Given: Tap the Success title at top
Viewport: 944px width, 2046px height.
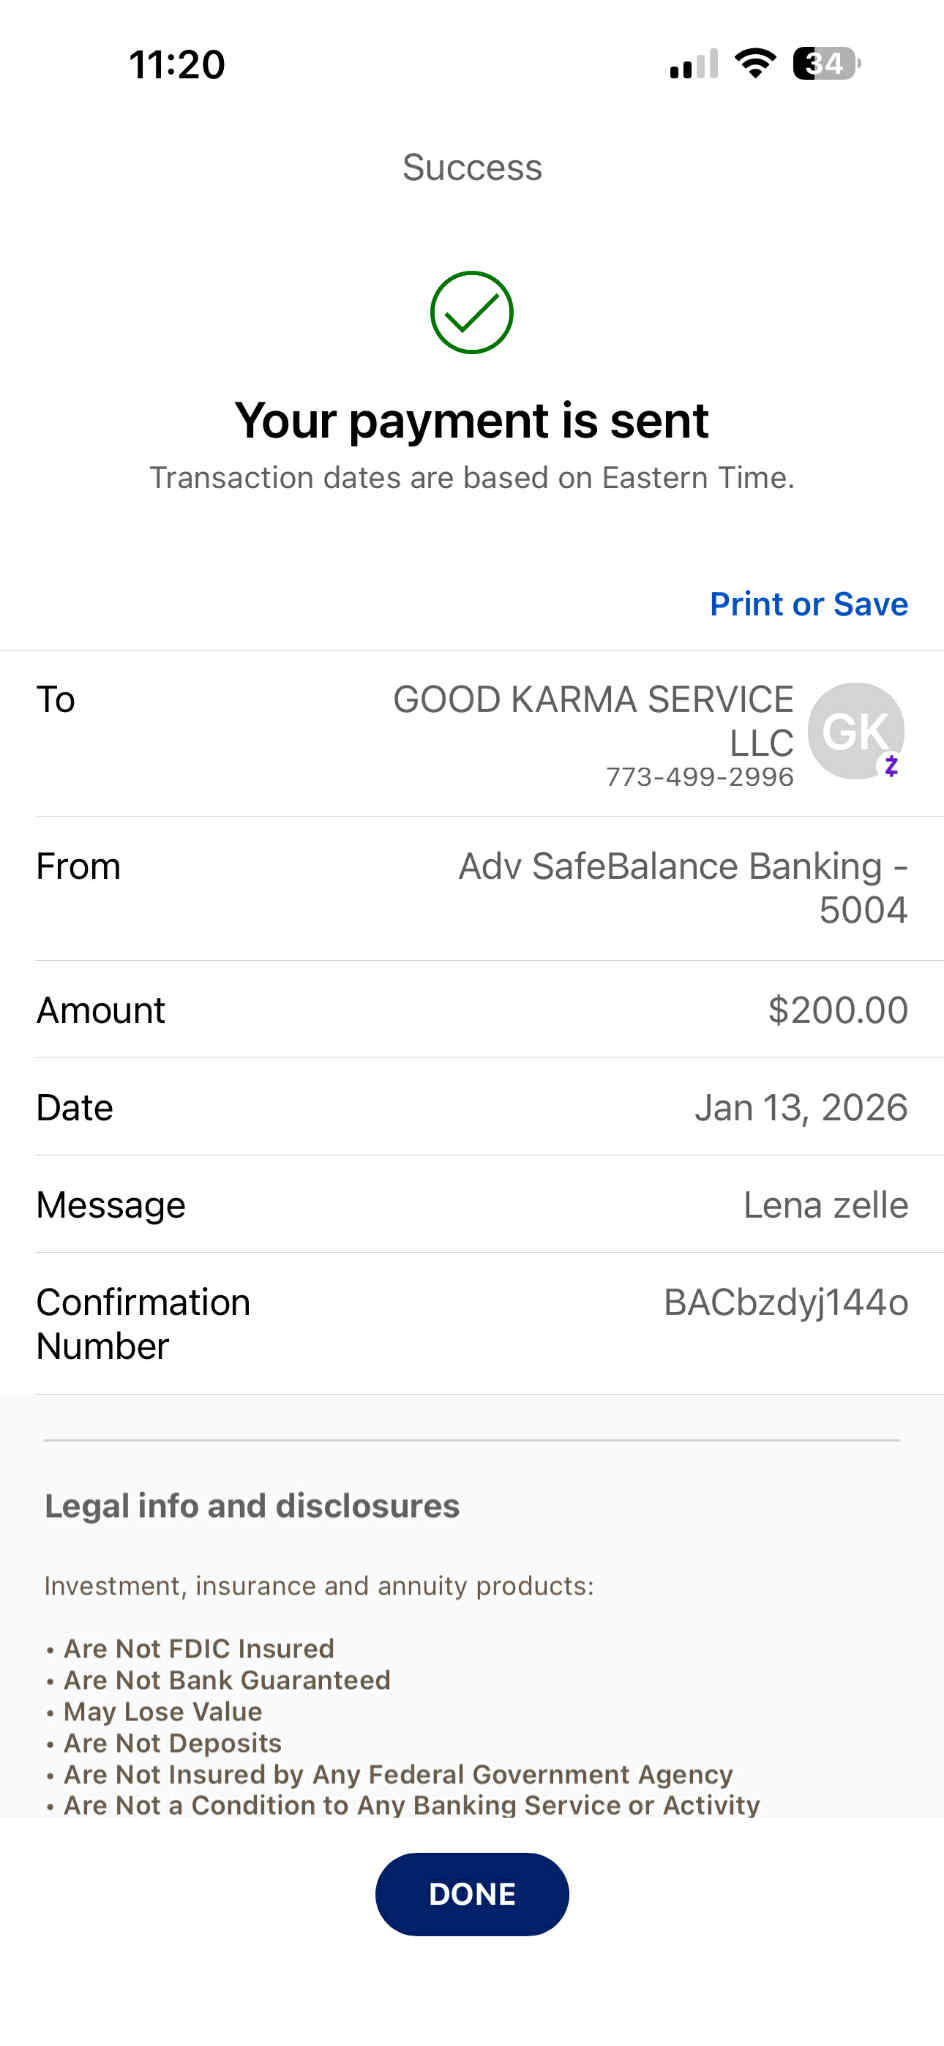Looking at the screenshot, I should pos(472,167).
